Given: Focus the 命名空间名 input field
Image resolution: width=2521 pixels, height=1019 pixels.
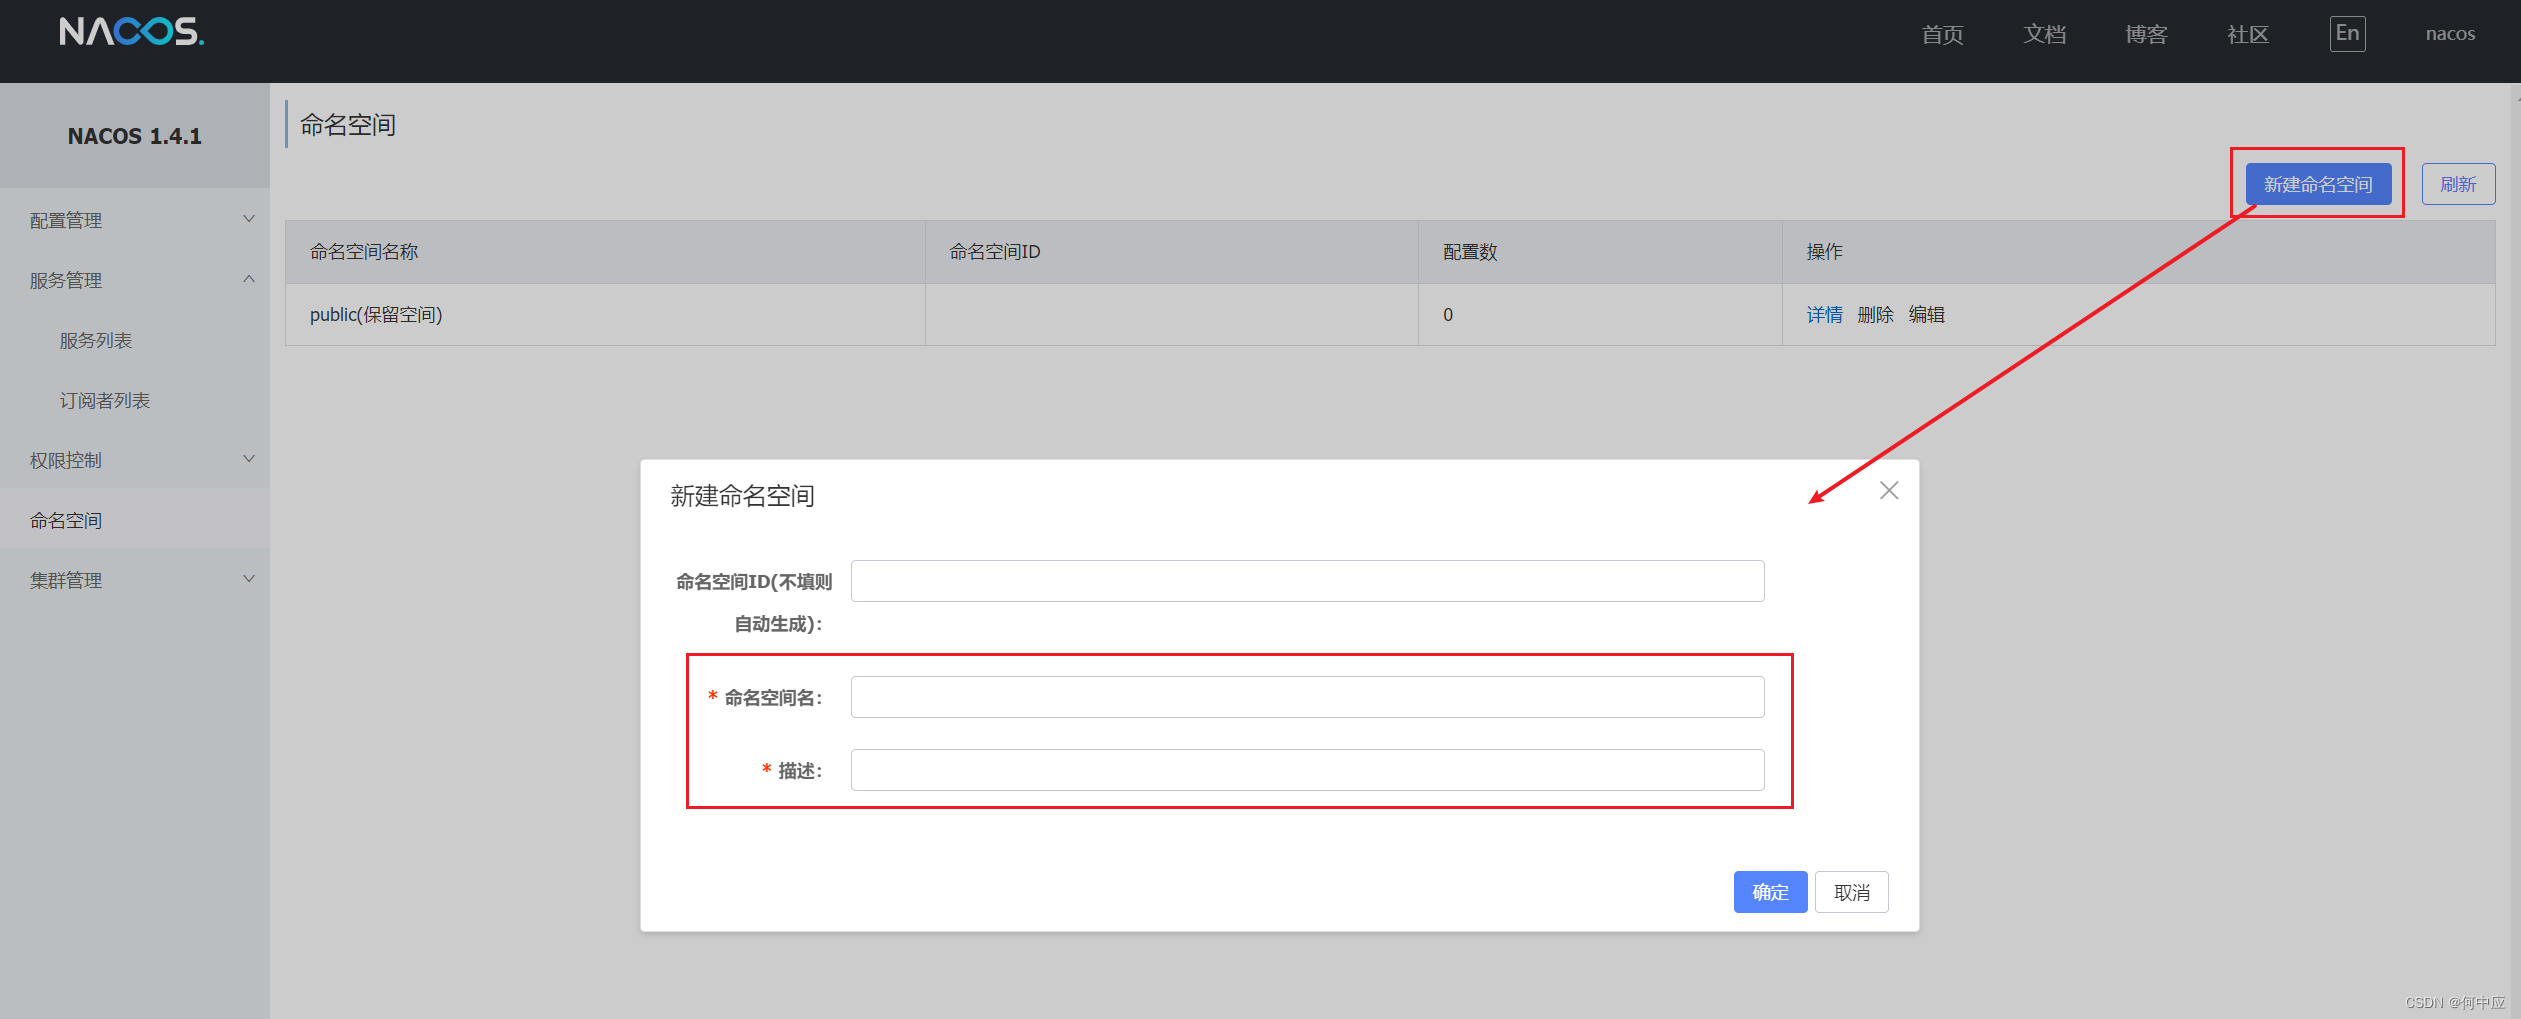Looking at the screenshot, I should point(1307,697).
